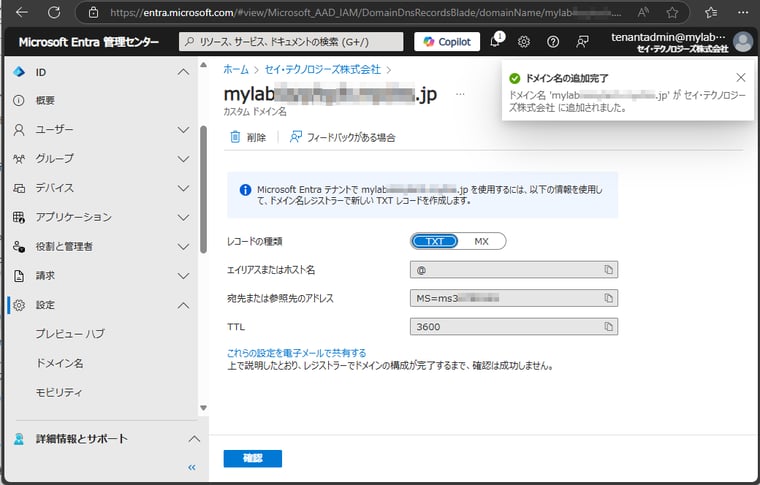Click セイ・テクノロジーズ株式会社 breadcrumb link
Image resolution: width=760 pixels, height=485 pixels.
tap(322, 69)
